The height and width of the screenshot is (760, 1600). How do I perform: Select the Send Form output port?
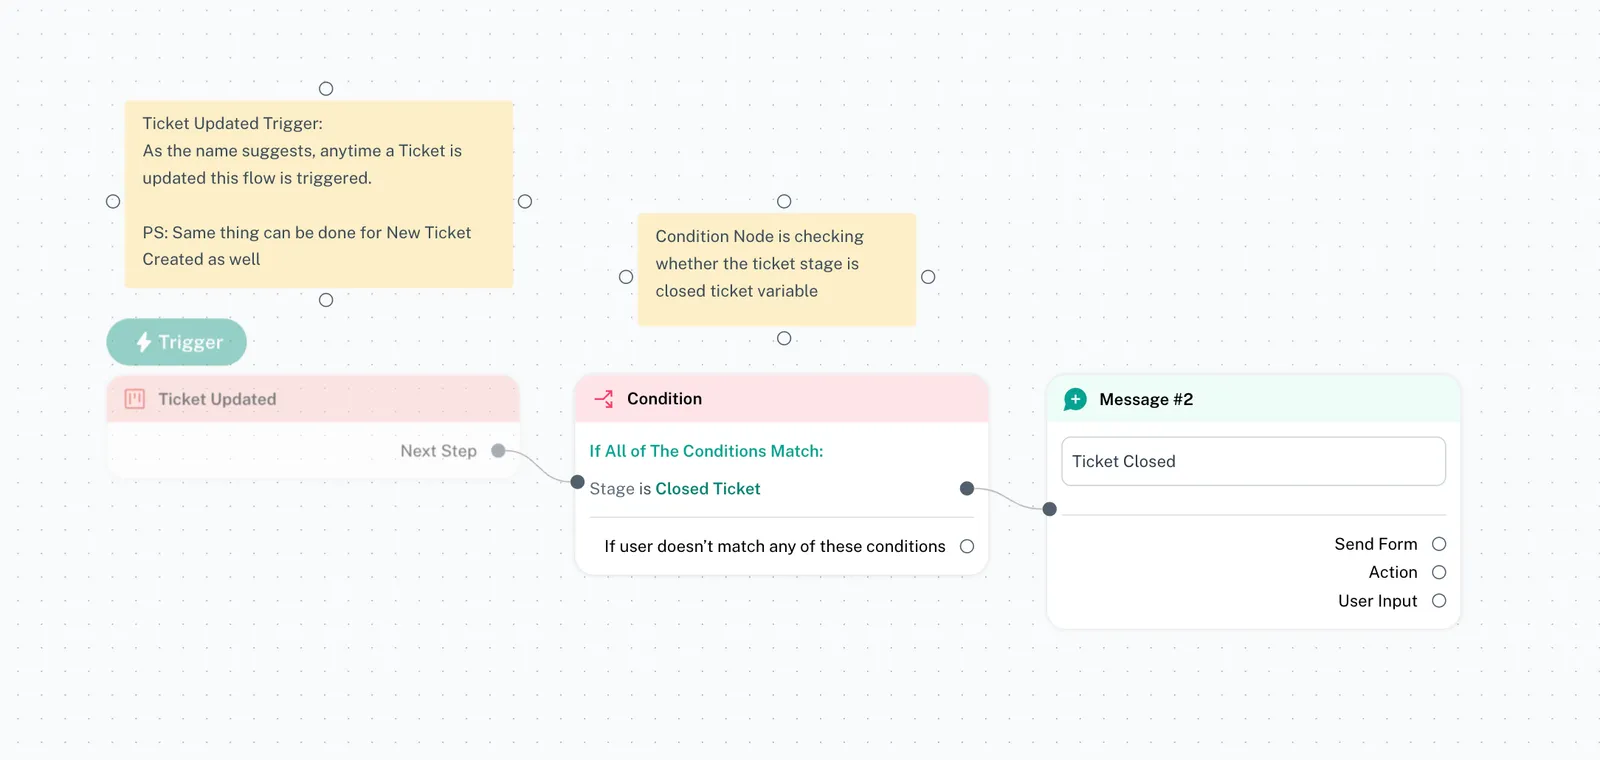pos(1439,544)
